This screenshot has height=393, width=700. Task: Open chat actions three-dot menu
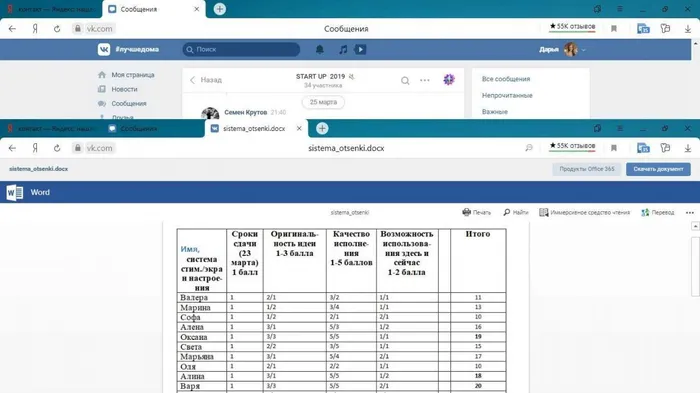[425, 80]
